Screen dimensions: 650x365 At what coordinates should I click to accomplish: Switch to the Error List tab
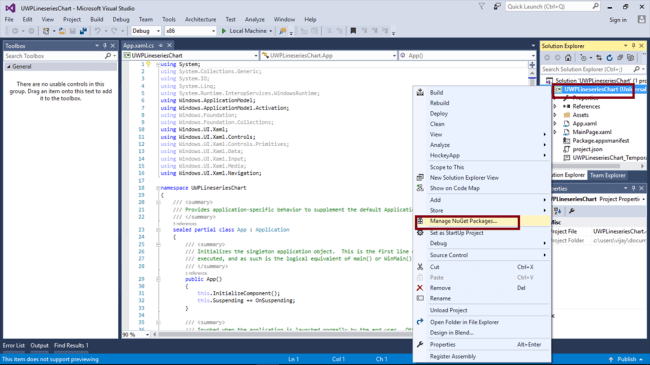click(x=14, y=346)
